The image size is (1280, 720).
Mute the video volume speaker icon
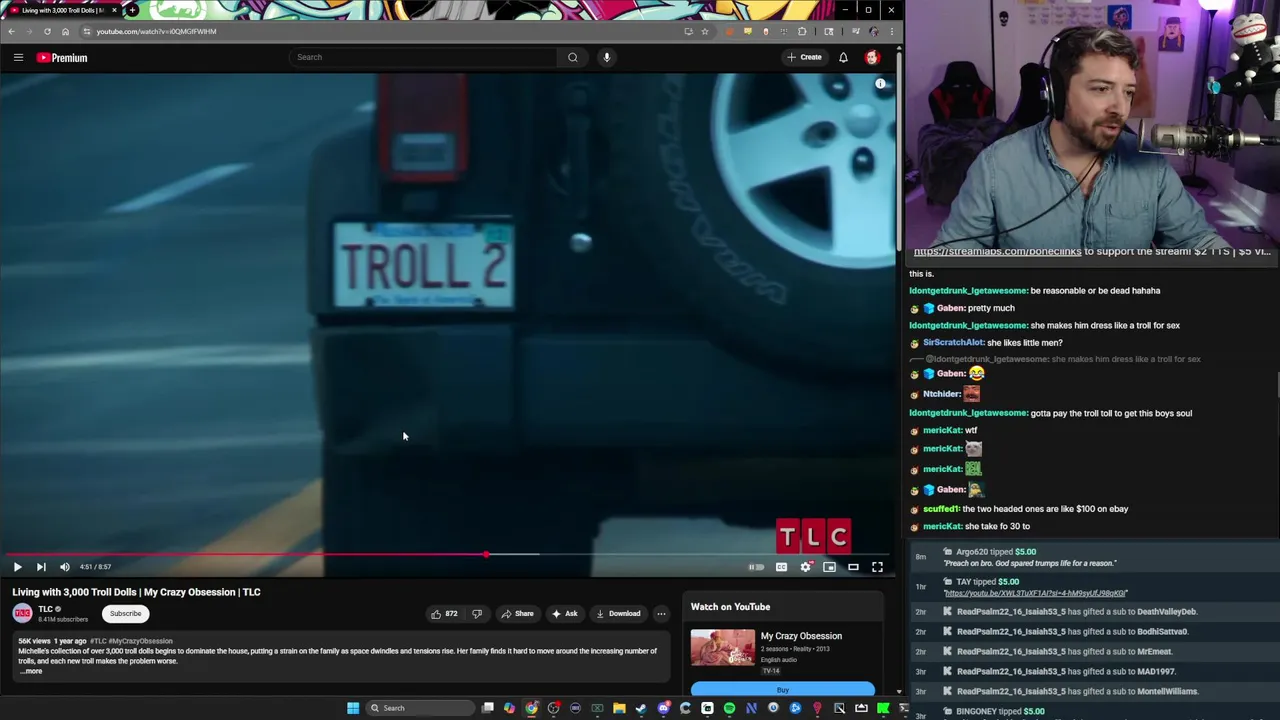pos(65,567)
